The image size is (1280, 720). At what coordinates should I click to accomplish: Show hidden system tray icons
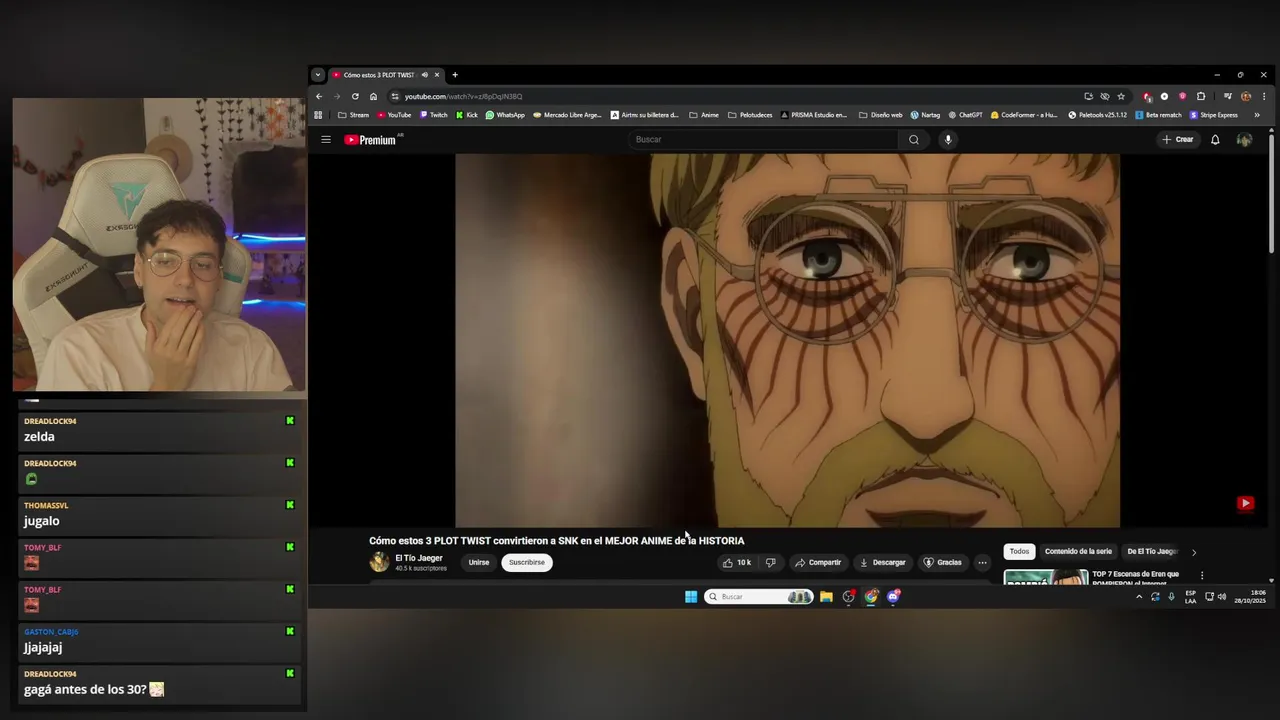tap(1138, 597)
